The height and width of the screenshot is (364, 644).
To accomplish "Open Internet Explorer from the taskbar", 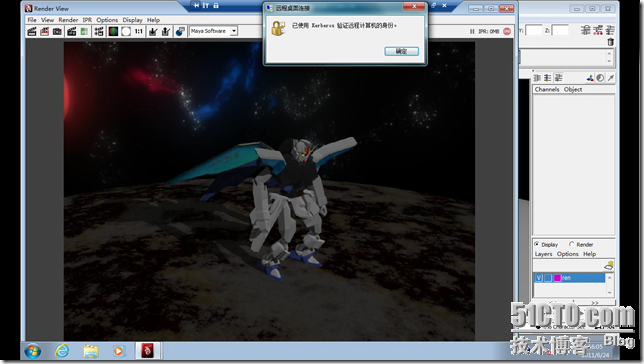I will tap(62, 351).
